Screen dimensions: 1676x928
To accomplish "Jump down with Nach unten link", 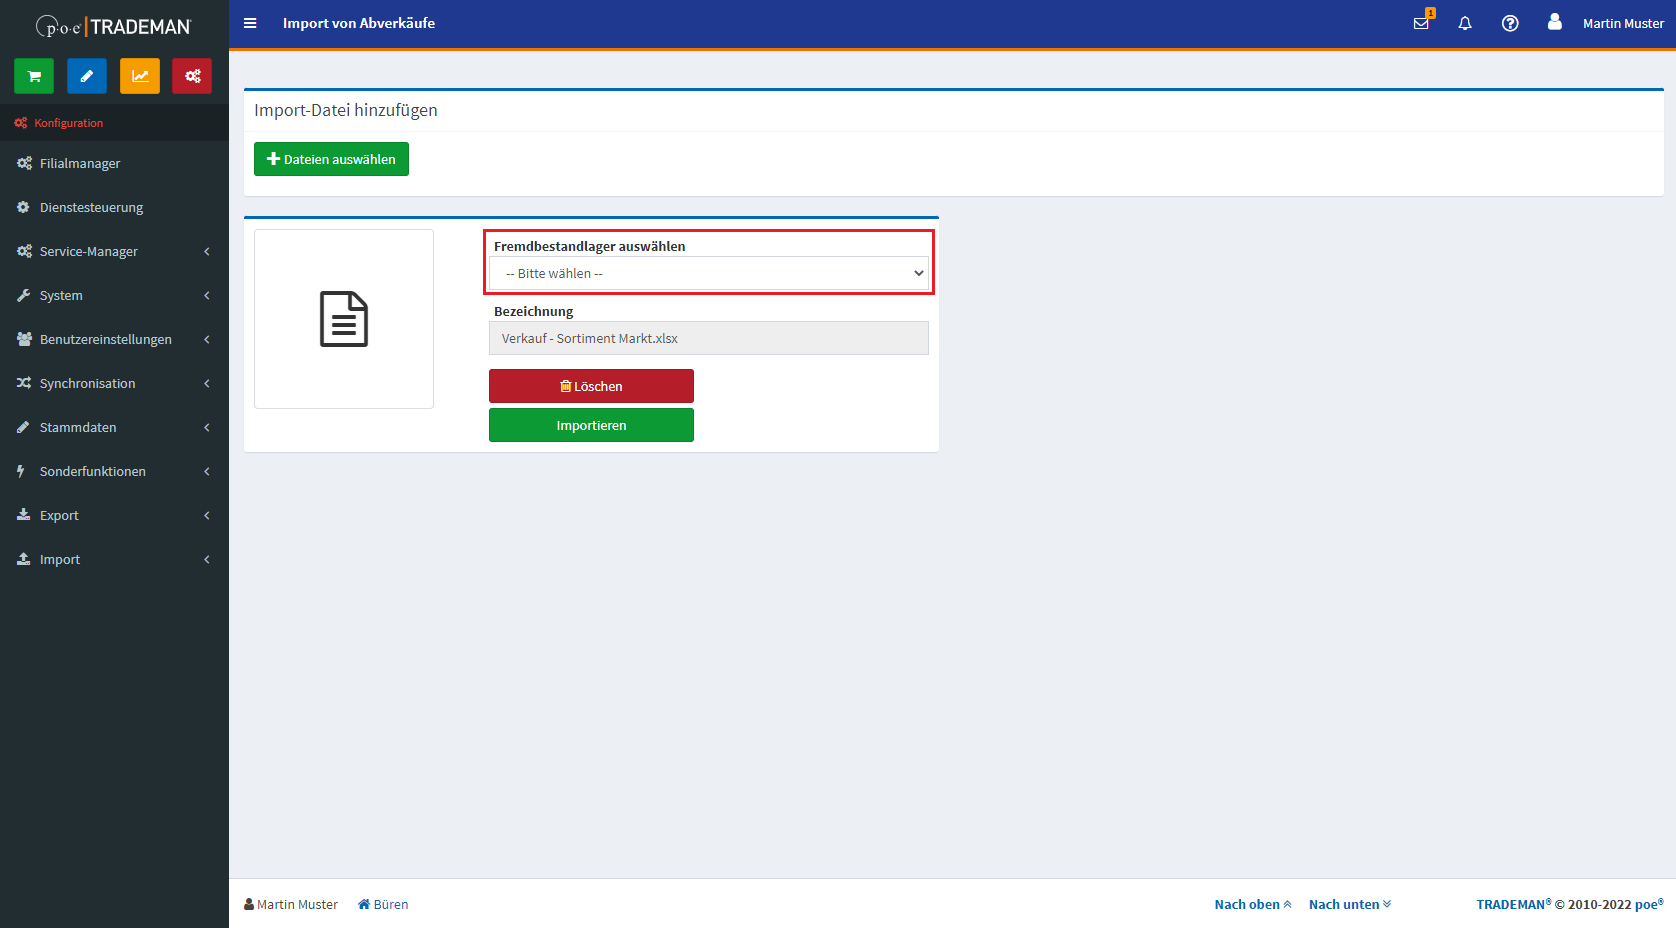I will (1349, 904).
